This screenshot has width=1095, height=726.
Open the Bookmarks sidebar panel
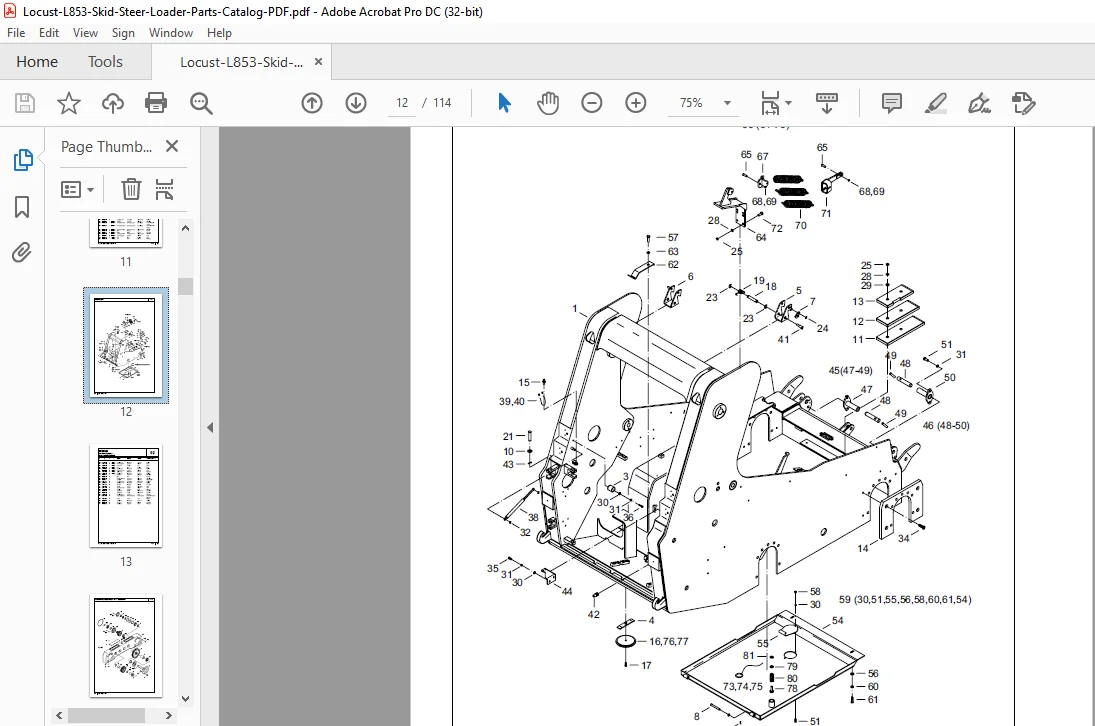tap(22, 207)
